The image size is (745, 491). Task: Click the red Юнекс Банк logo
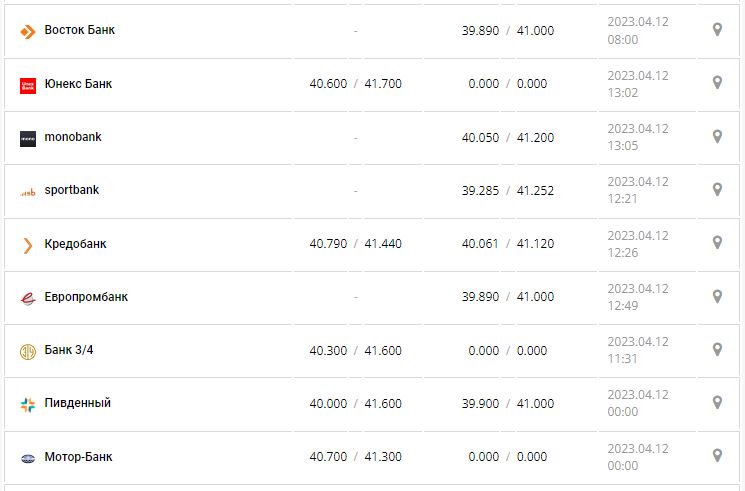click(28, 85)
